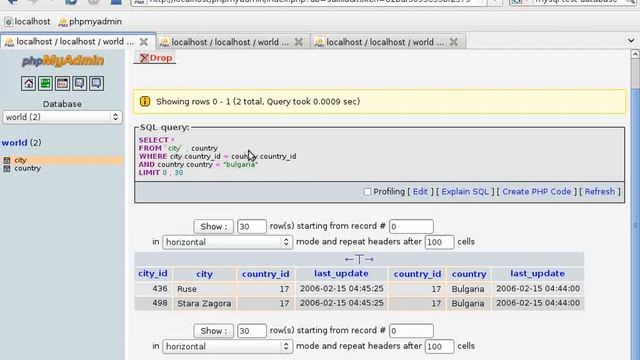Sort by city_id column header

coord(153,273)
